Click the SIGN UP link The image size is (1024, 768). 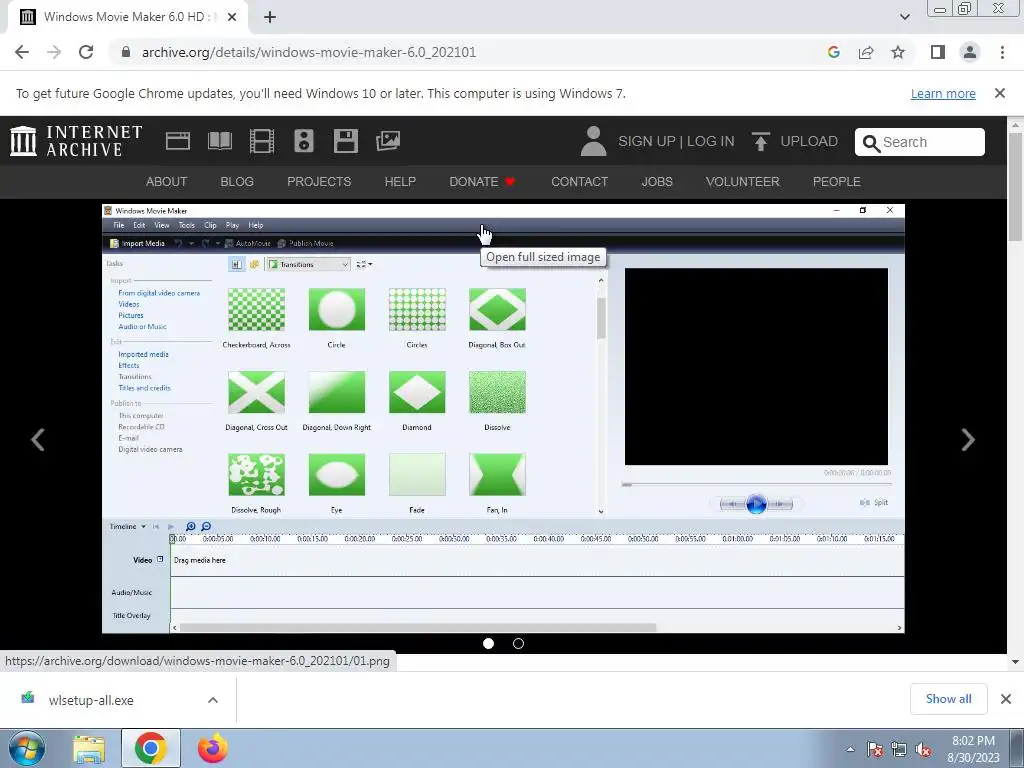647,141
